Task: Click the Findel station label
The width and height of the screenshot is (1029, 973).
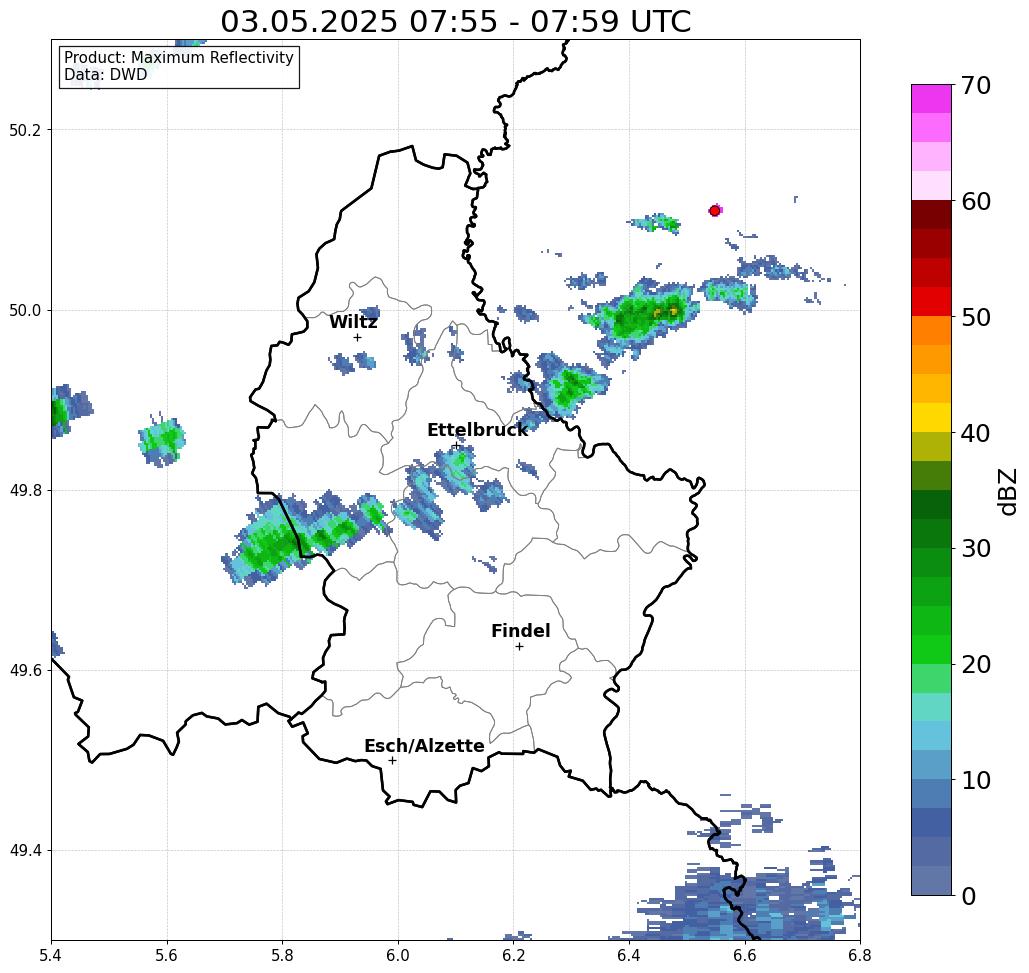Action: (520, 631)
